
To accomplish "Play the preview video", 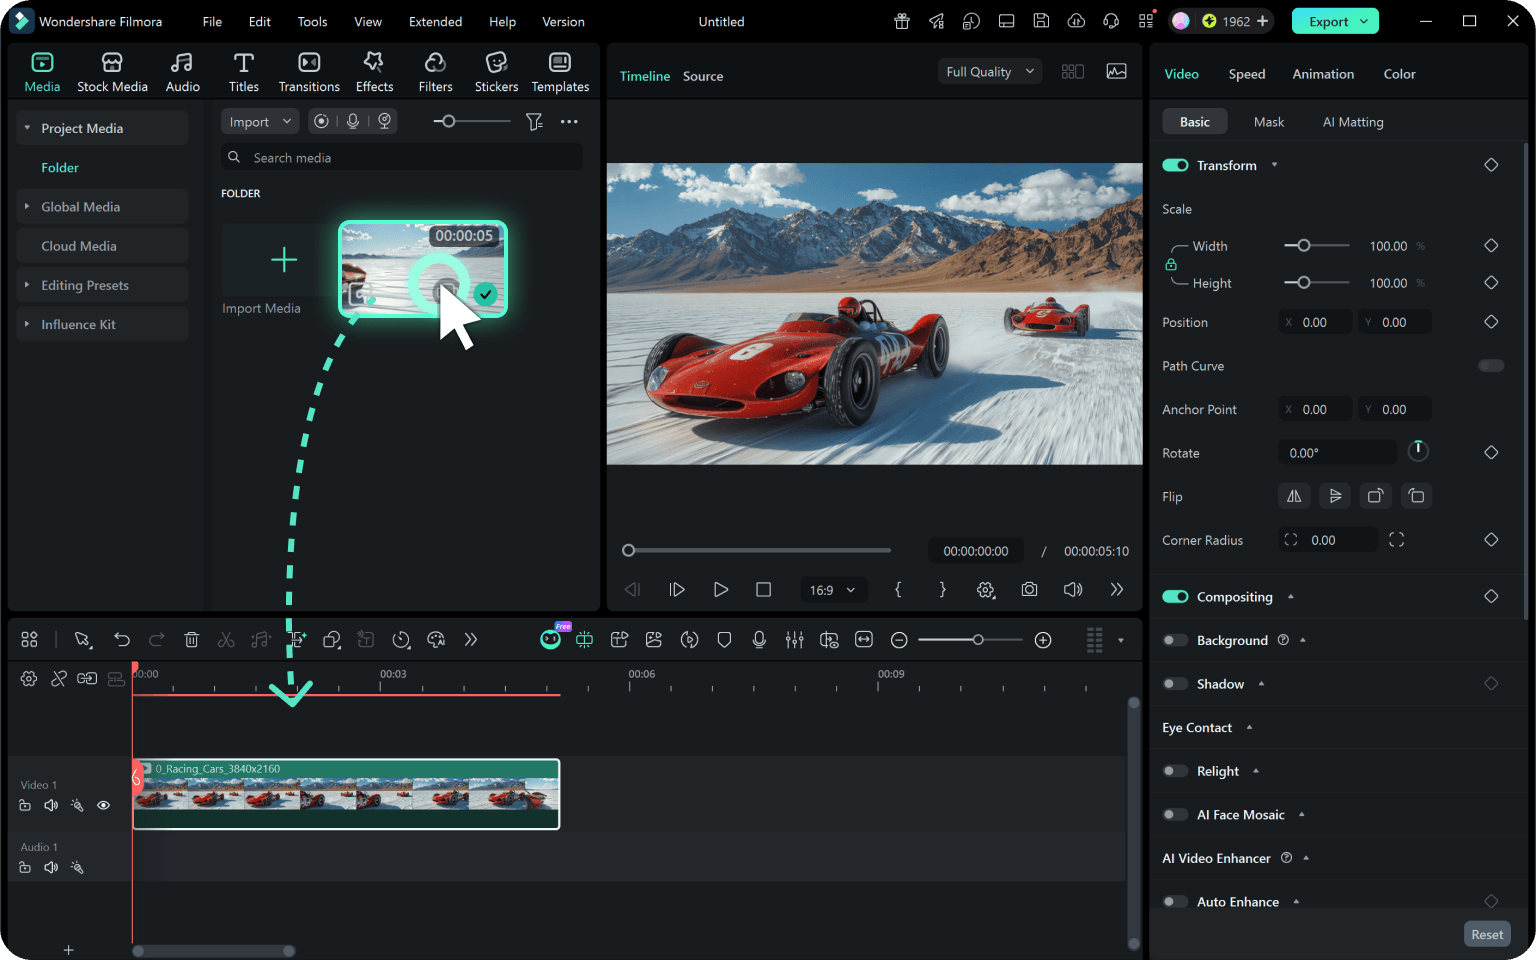I will click(x=720, y=590).
